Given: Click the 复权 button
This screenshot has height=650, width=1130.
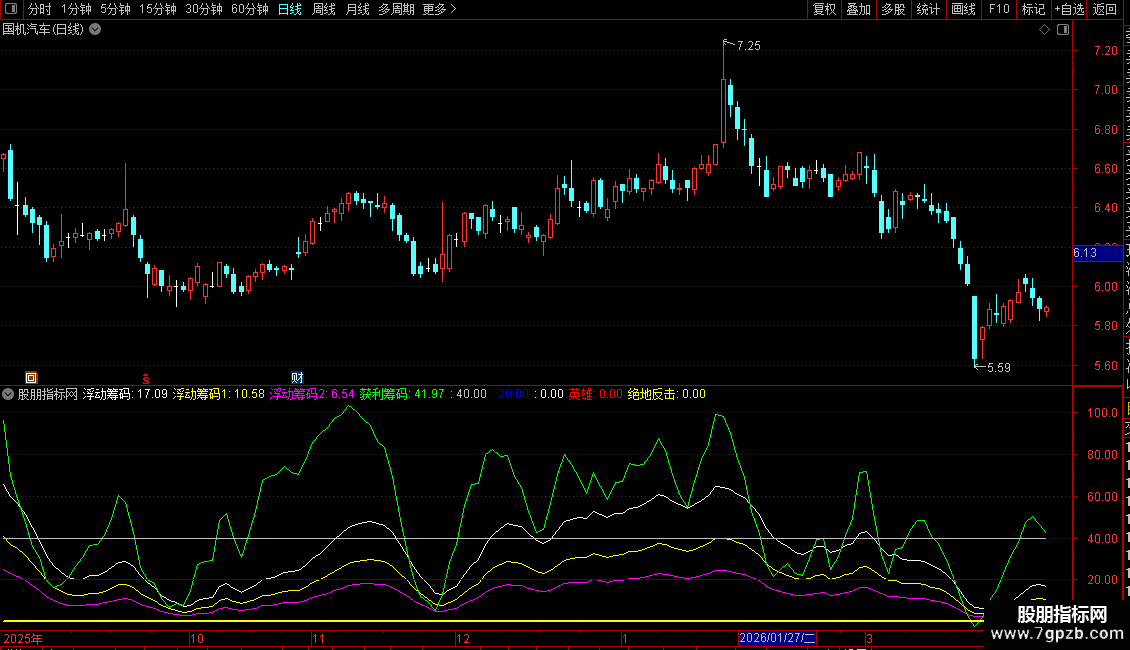Looking at the screenshot, I should click(824, 9).
